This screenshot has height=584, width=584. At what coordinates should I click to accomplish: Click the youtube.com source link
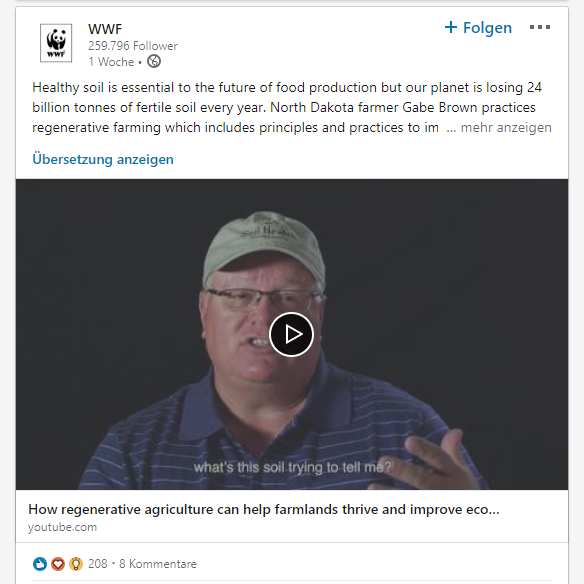tap(62, 527)
